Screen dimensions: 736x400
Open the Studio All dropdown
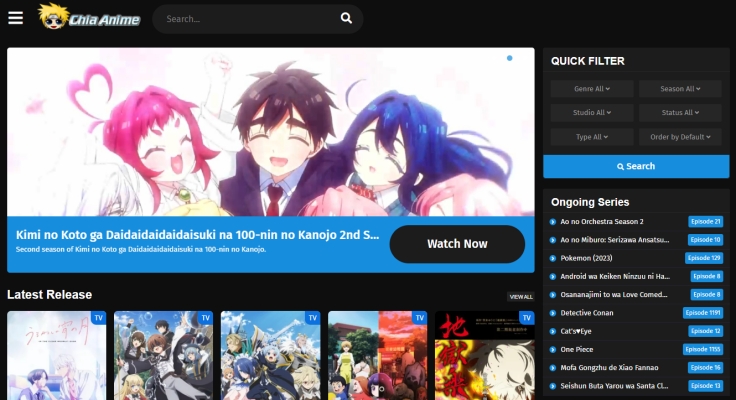(591, 113)
